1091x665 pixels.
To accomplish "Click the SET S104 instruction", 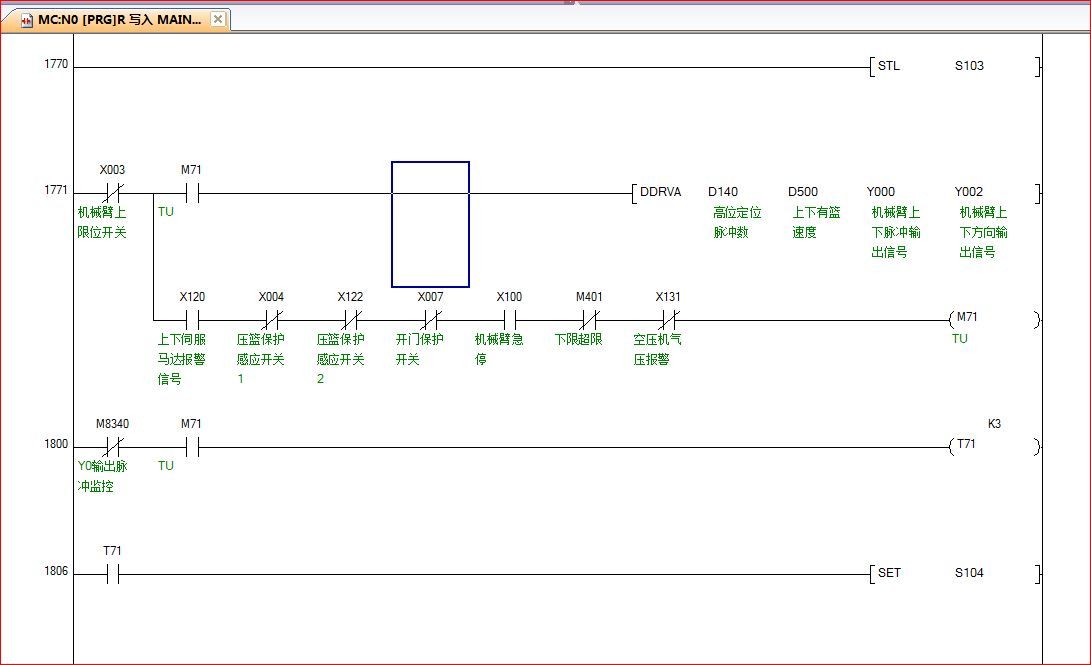I will point(888,574).
